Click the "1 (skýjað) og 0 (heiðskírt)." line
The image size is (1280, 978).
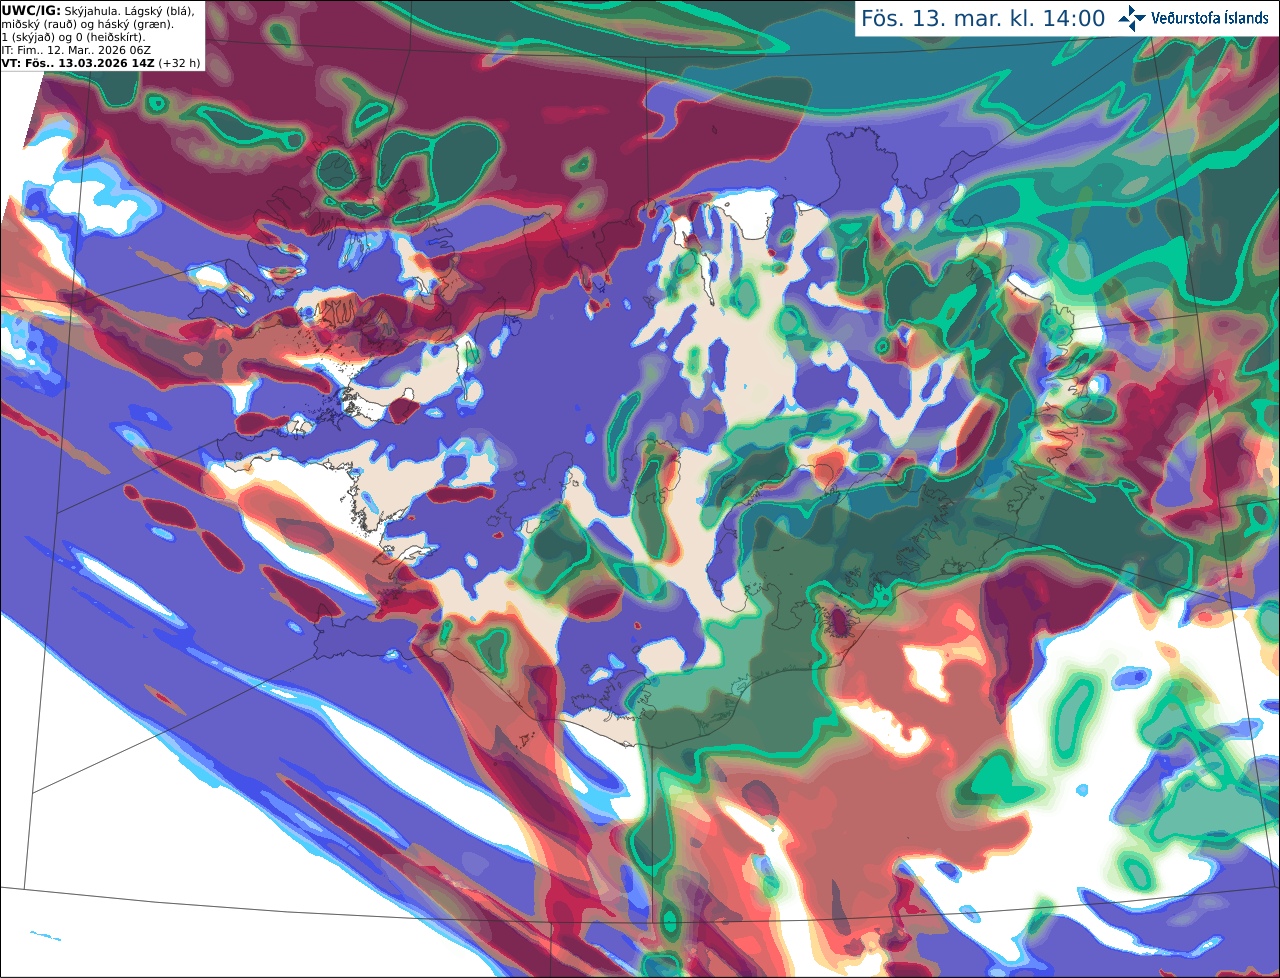(x=73, y=37)
